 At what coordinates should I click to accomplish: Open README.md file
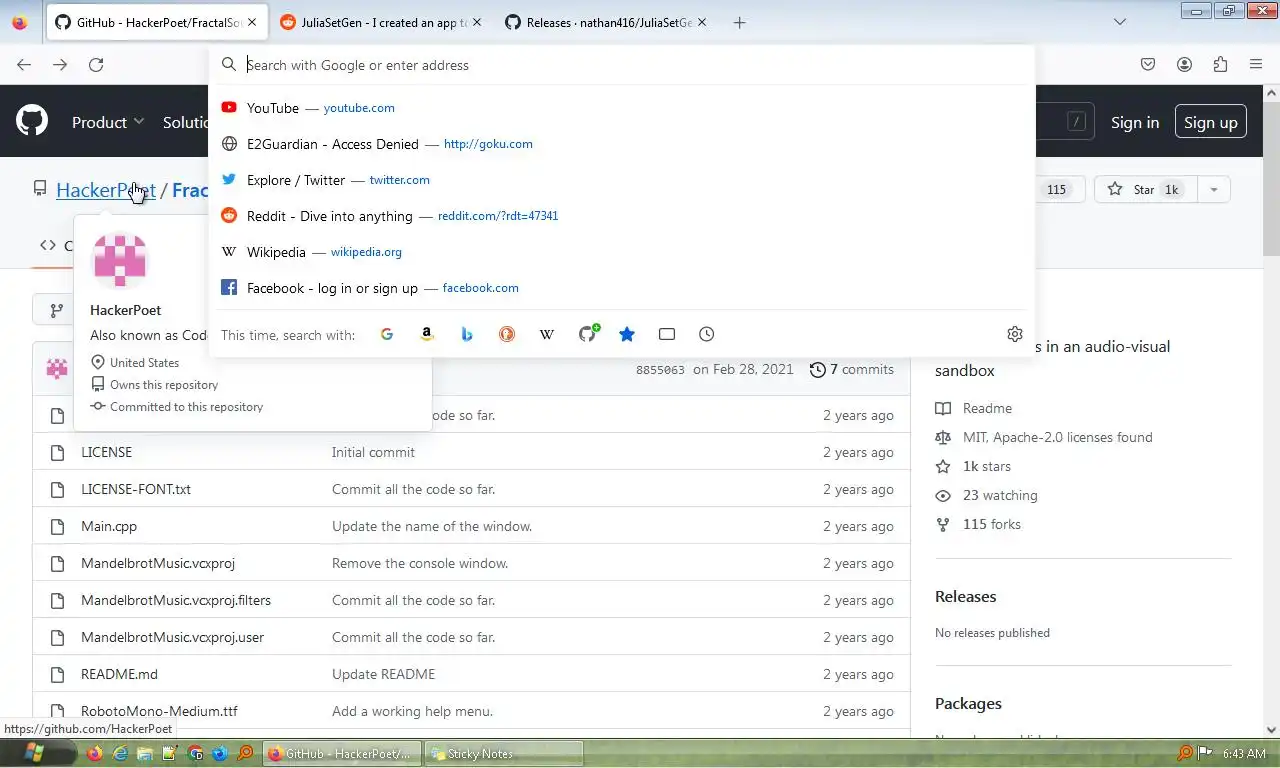tap(119, 674)
